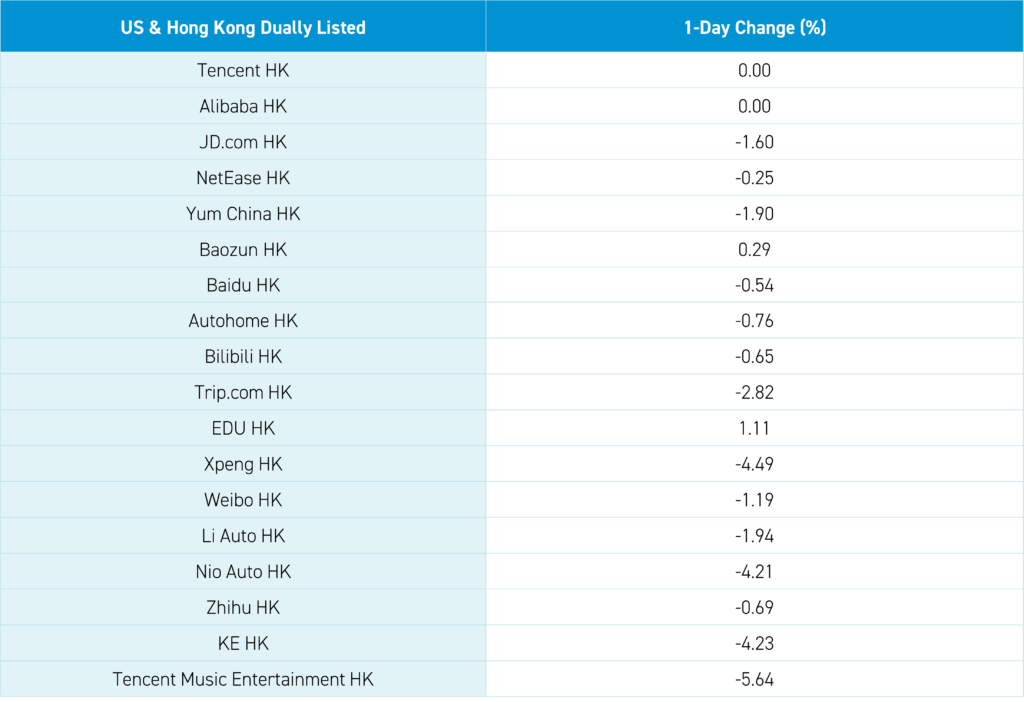Click the JD.com HK name
This screenshot has height=702, width=1024.
click(243, 143)
